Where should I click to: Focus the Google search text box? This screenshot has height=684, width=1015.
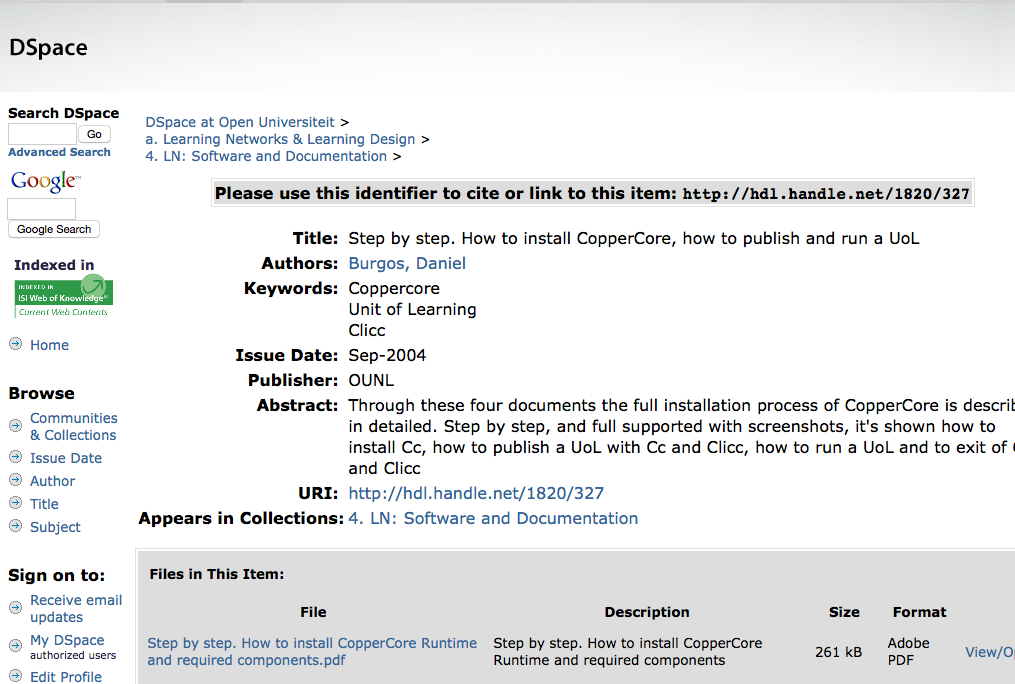click(41, 209)
